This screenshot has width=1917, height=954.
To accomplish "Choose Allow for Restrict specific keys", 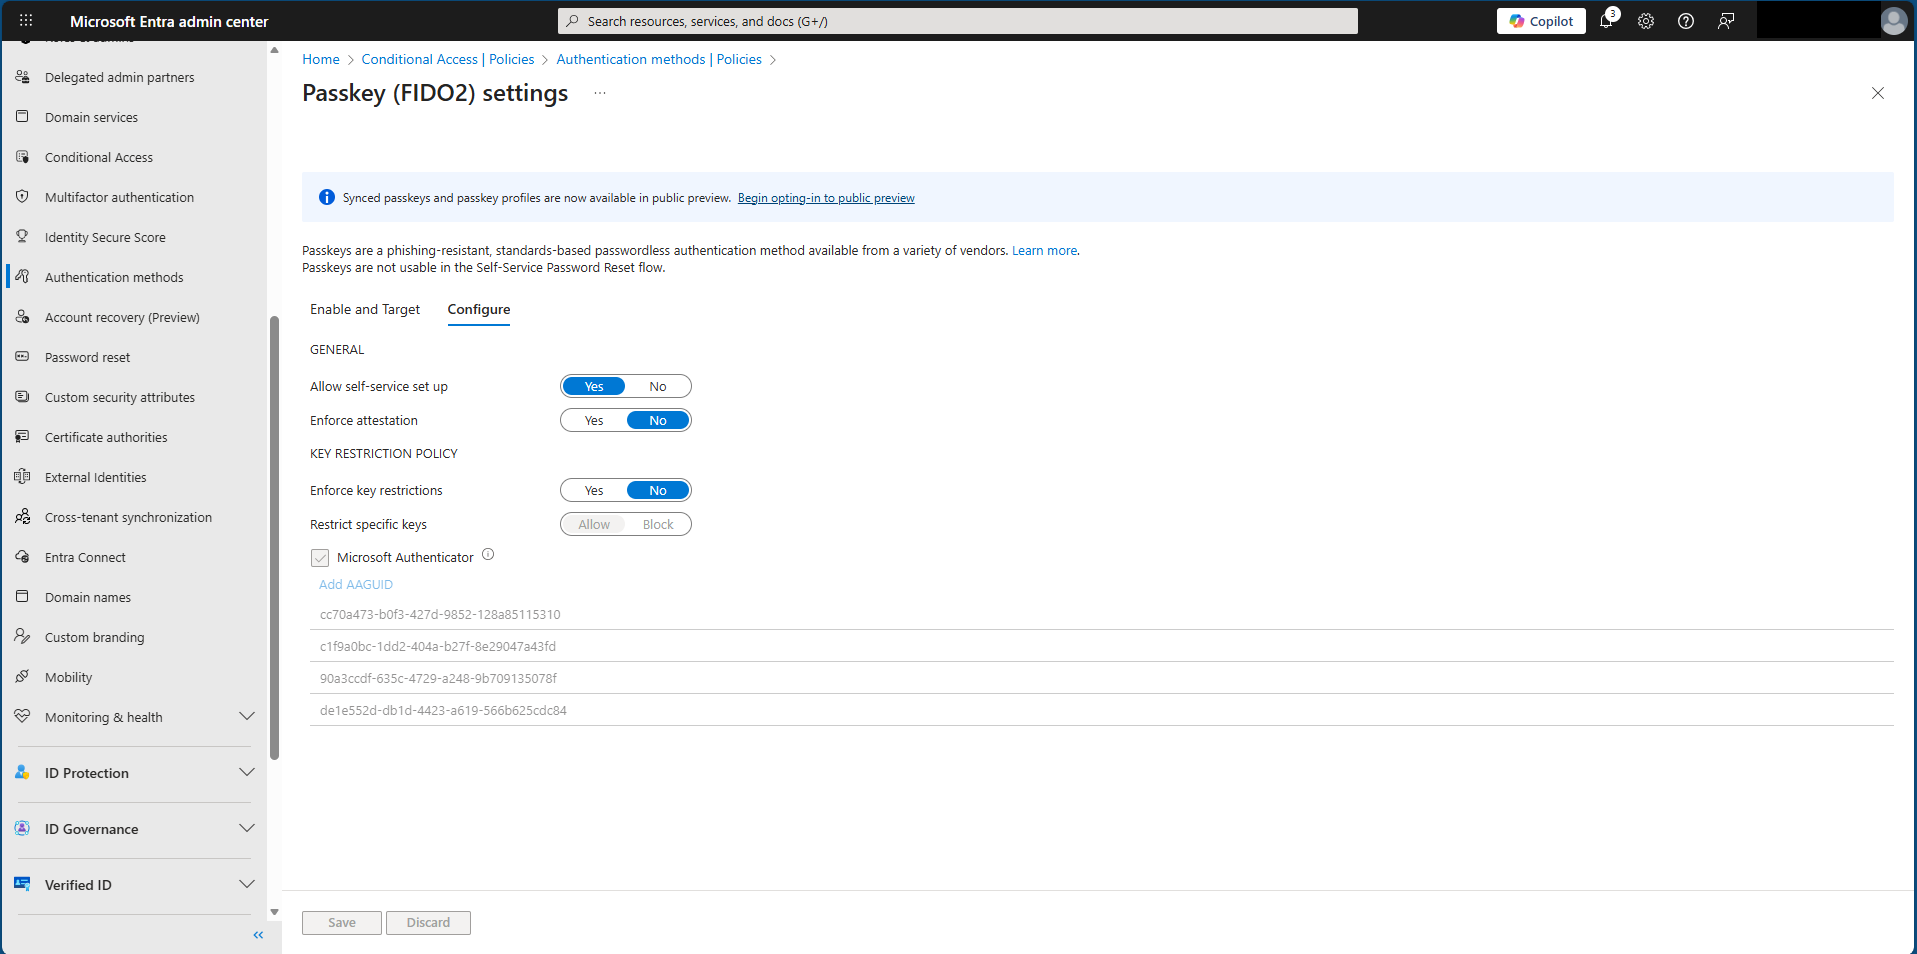I will 594,525.
